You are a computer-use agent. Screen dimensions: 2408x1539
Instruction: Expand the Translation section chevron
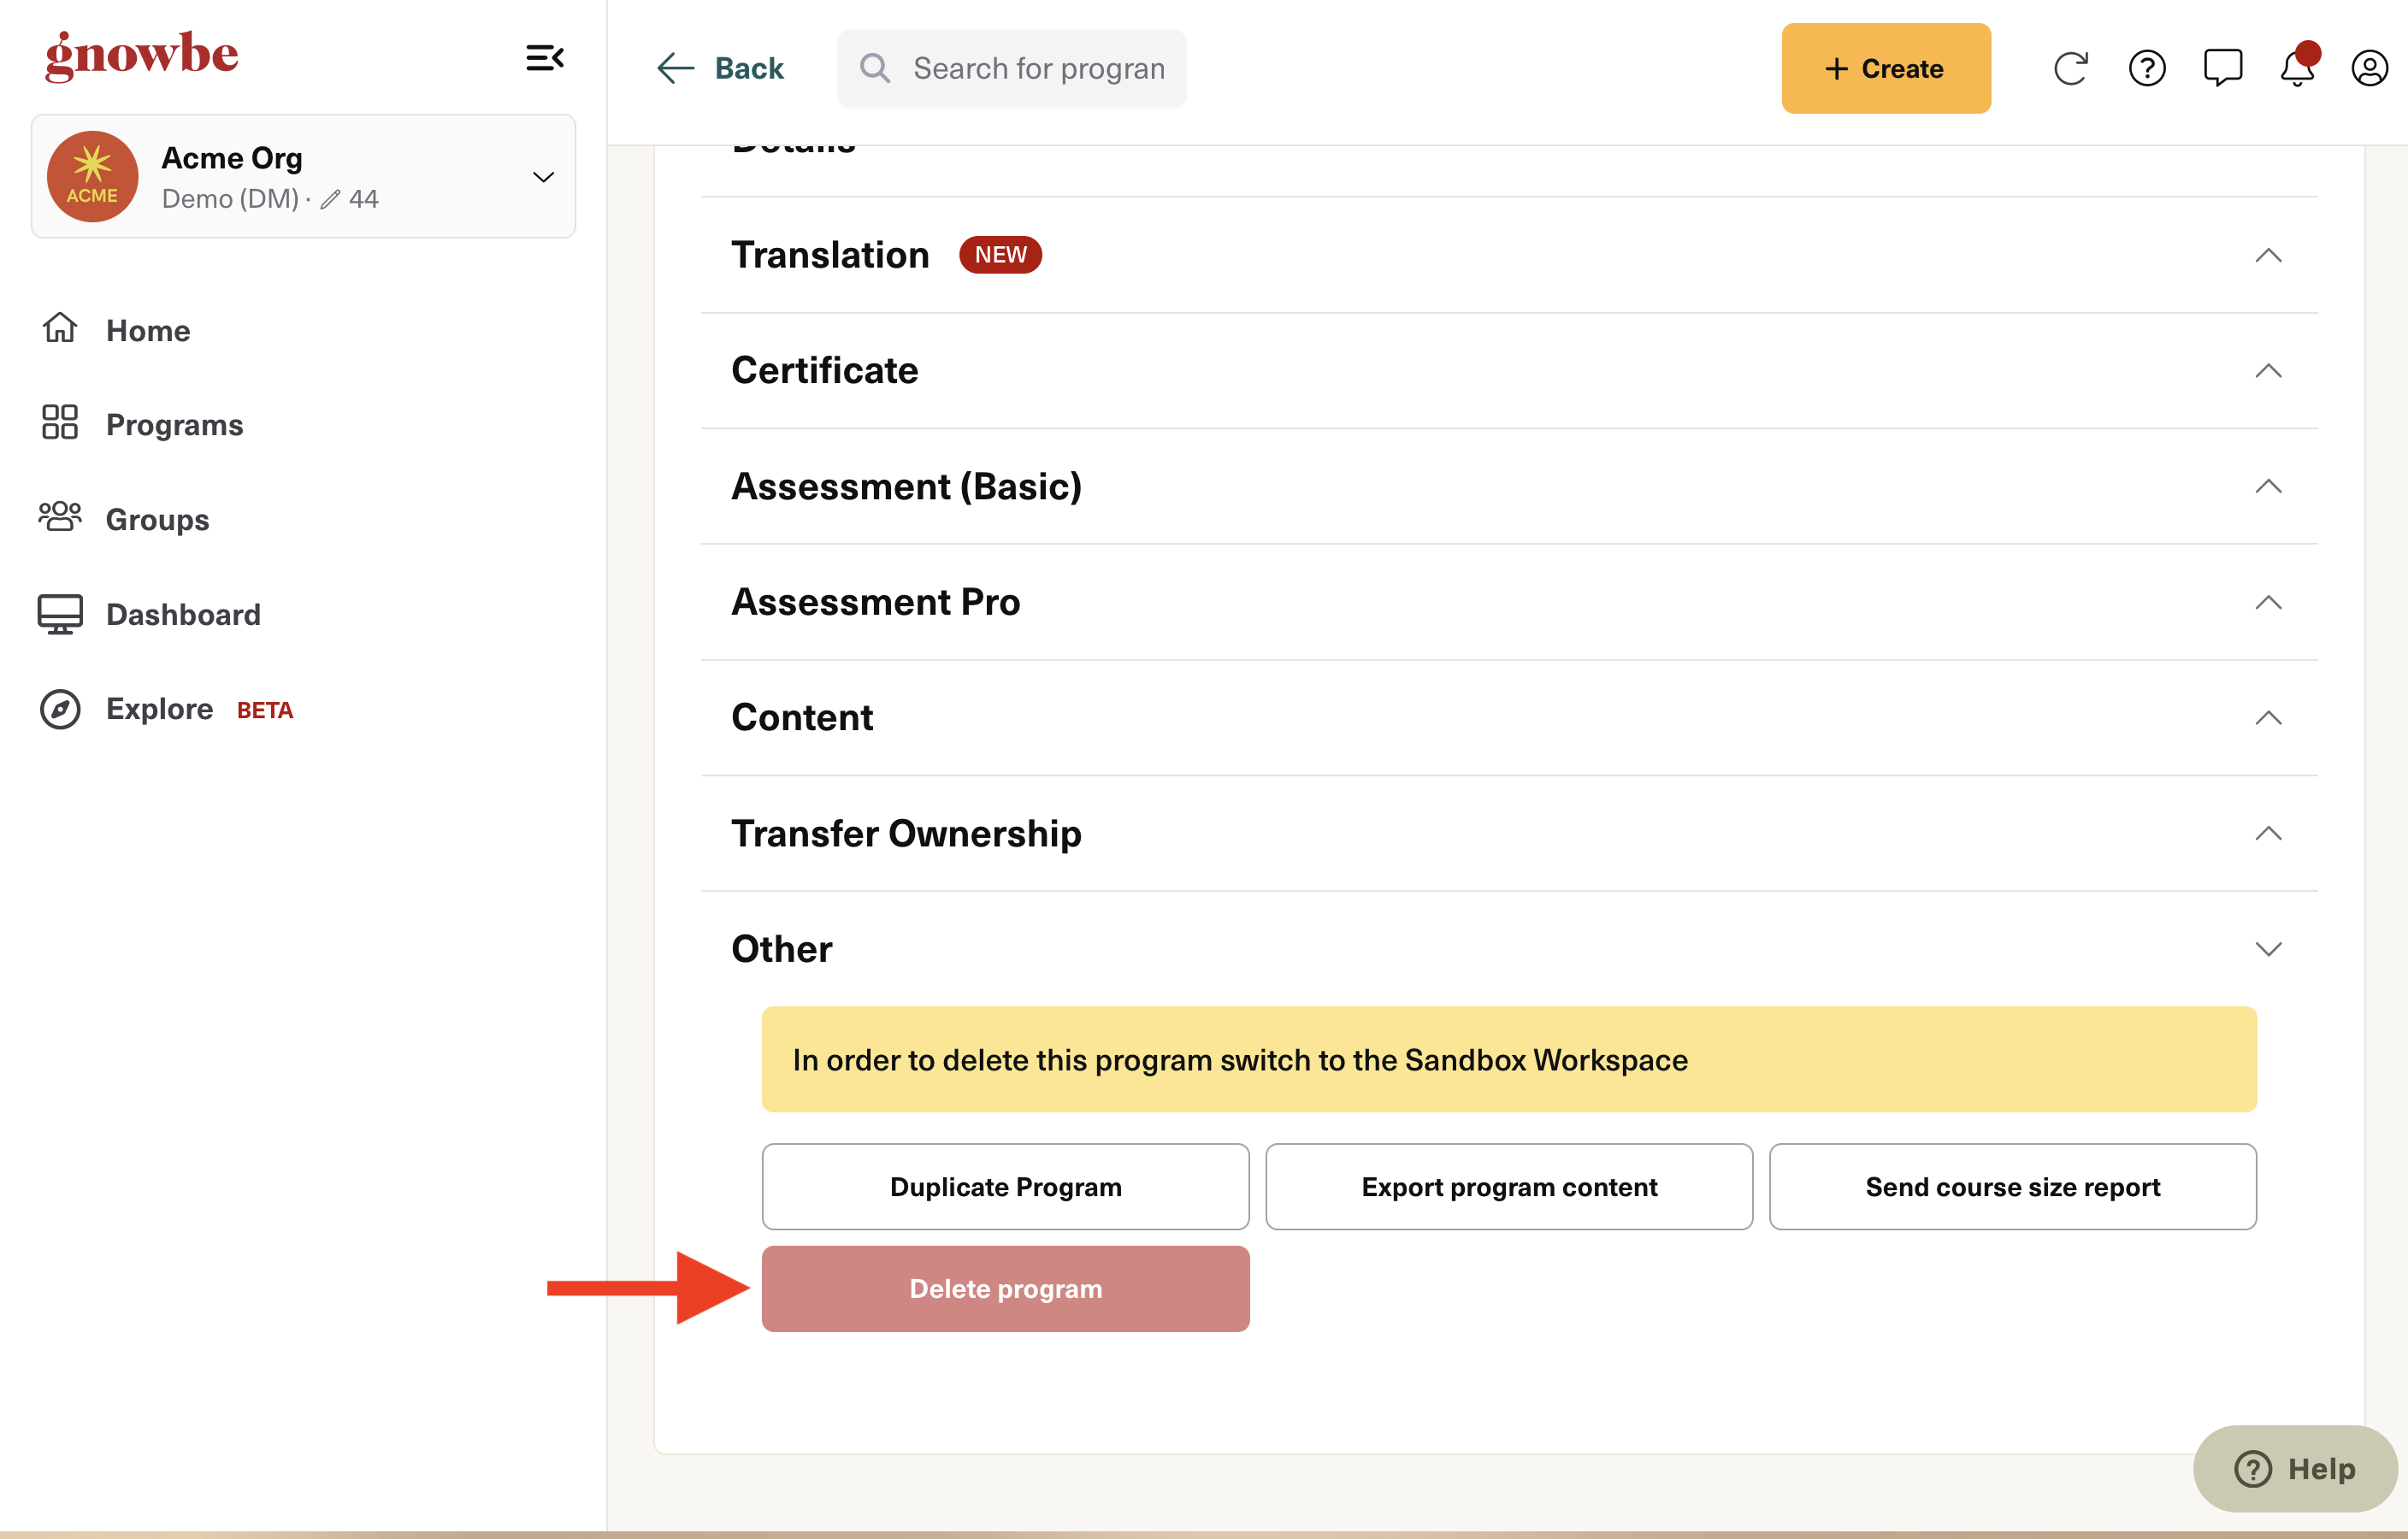(2268, 255)
